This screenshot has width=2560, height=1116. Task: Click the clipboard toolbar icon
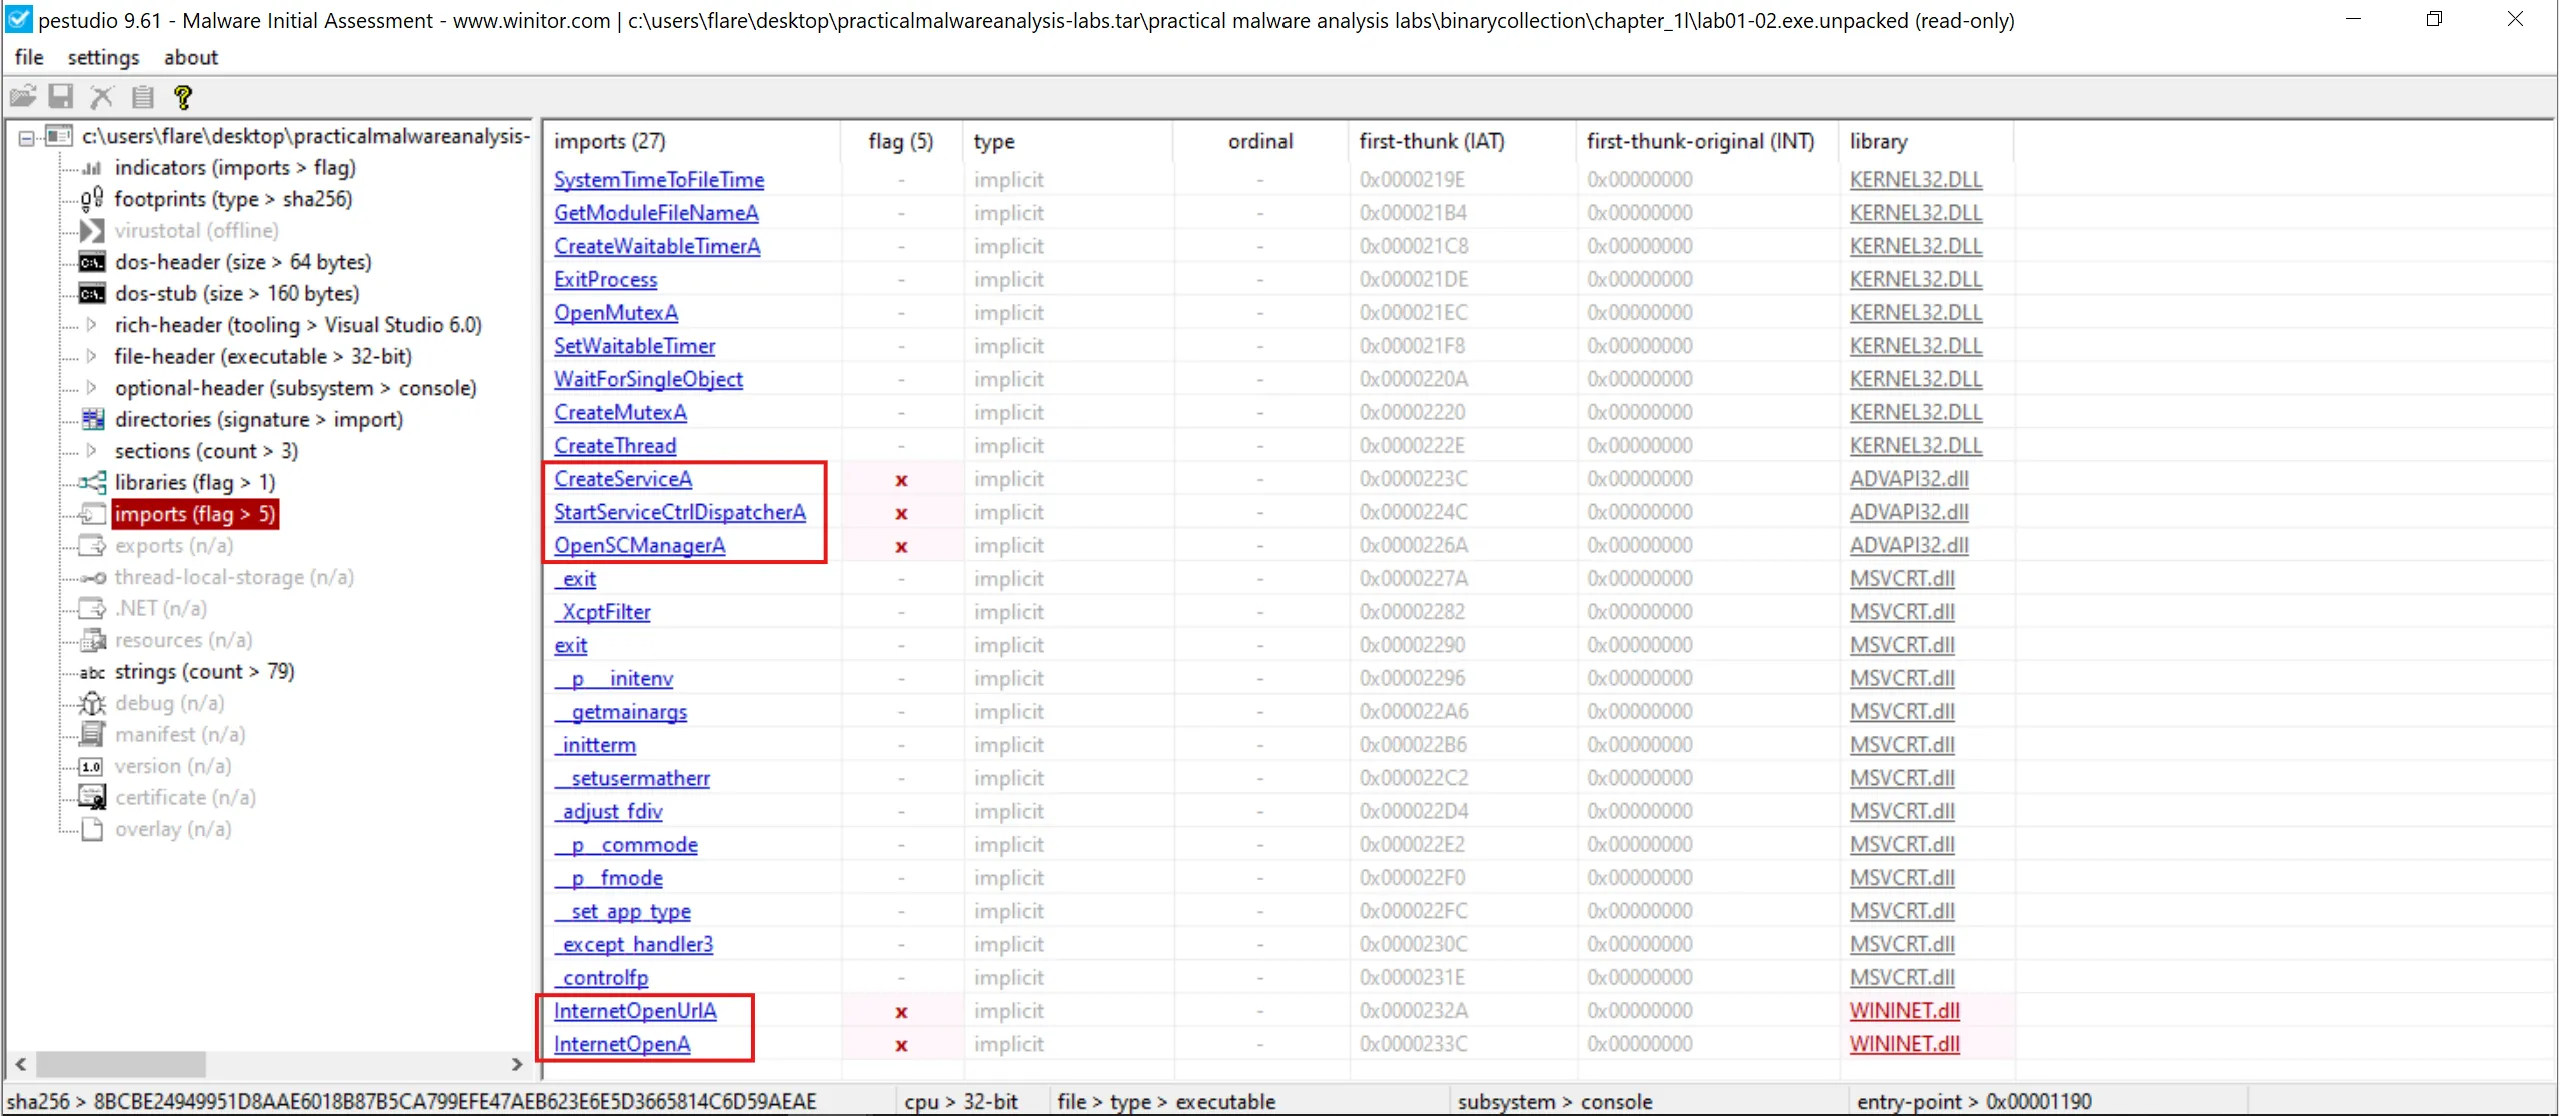pos(143,97)
